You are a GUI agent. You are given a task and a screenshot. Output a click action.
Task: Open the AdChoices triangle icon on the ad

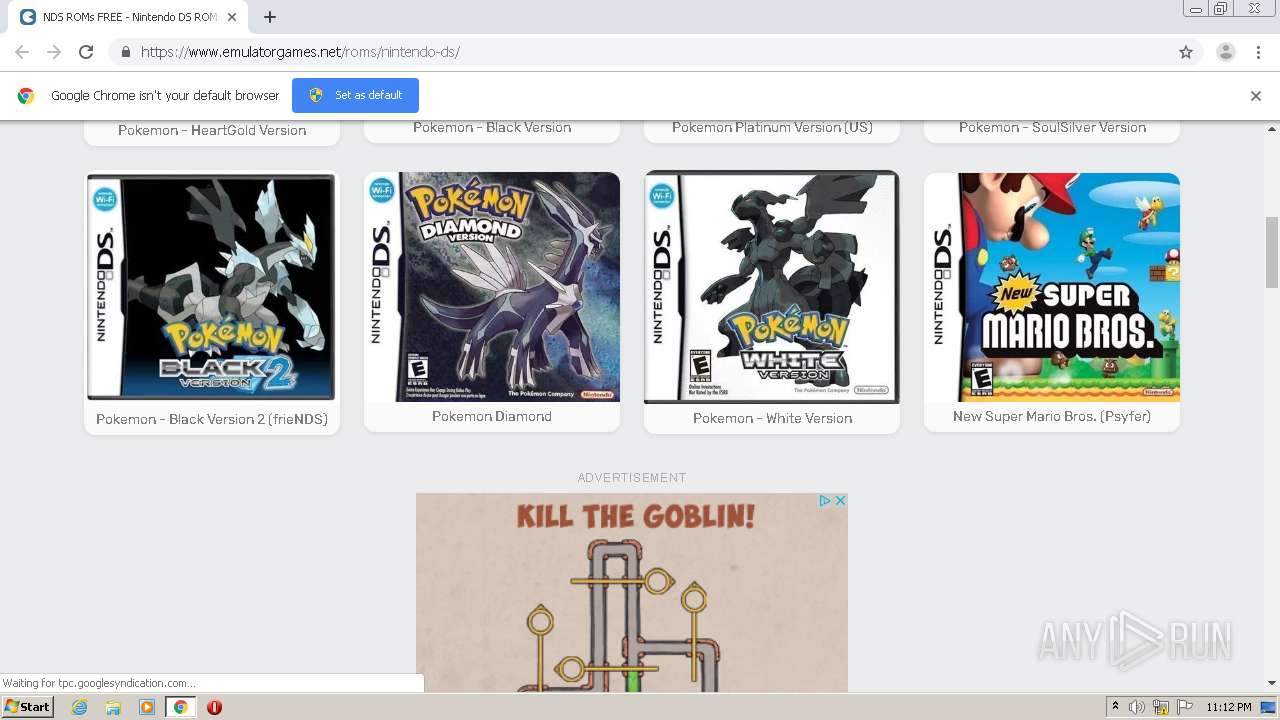click(x=826, y=500)
